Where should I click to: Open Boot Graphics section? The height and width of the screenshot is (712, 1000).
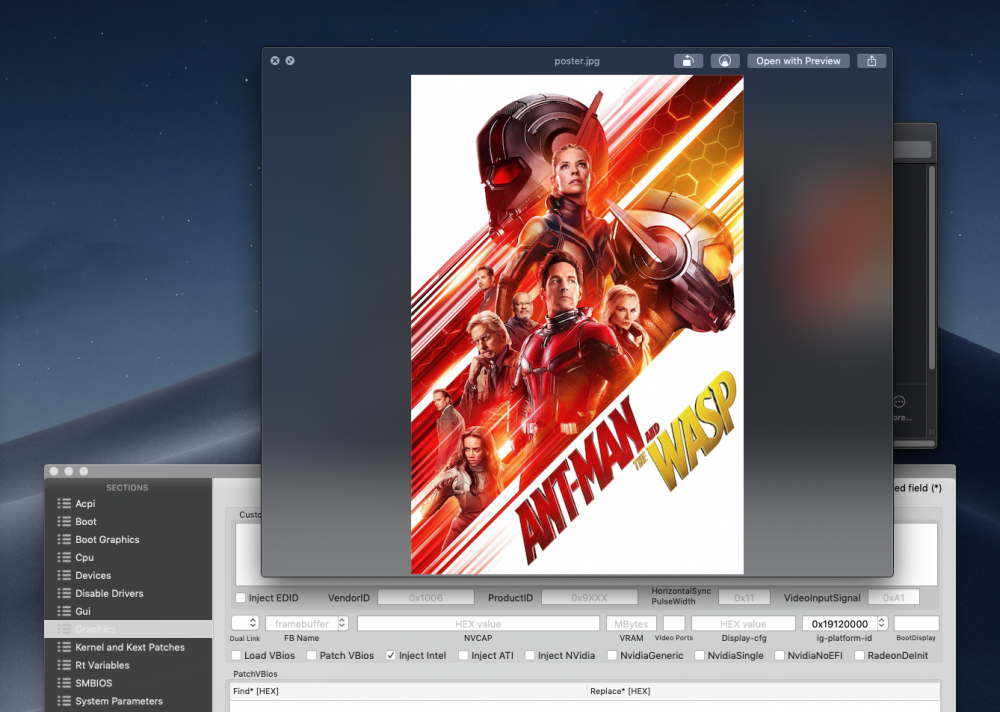click(x=128, y=539)
